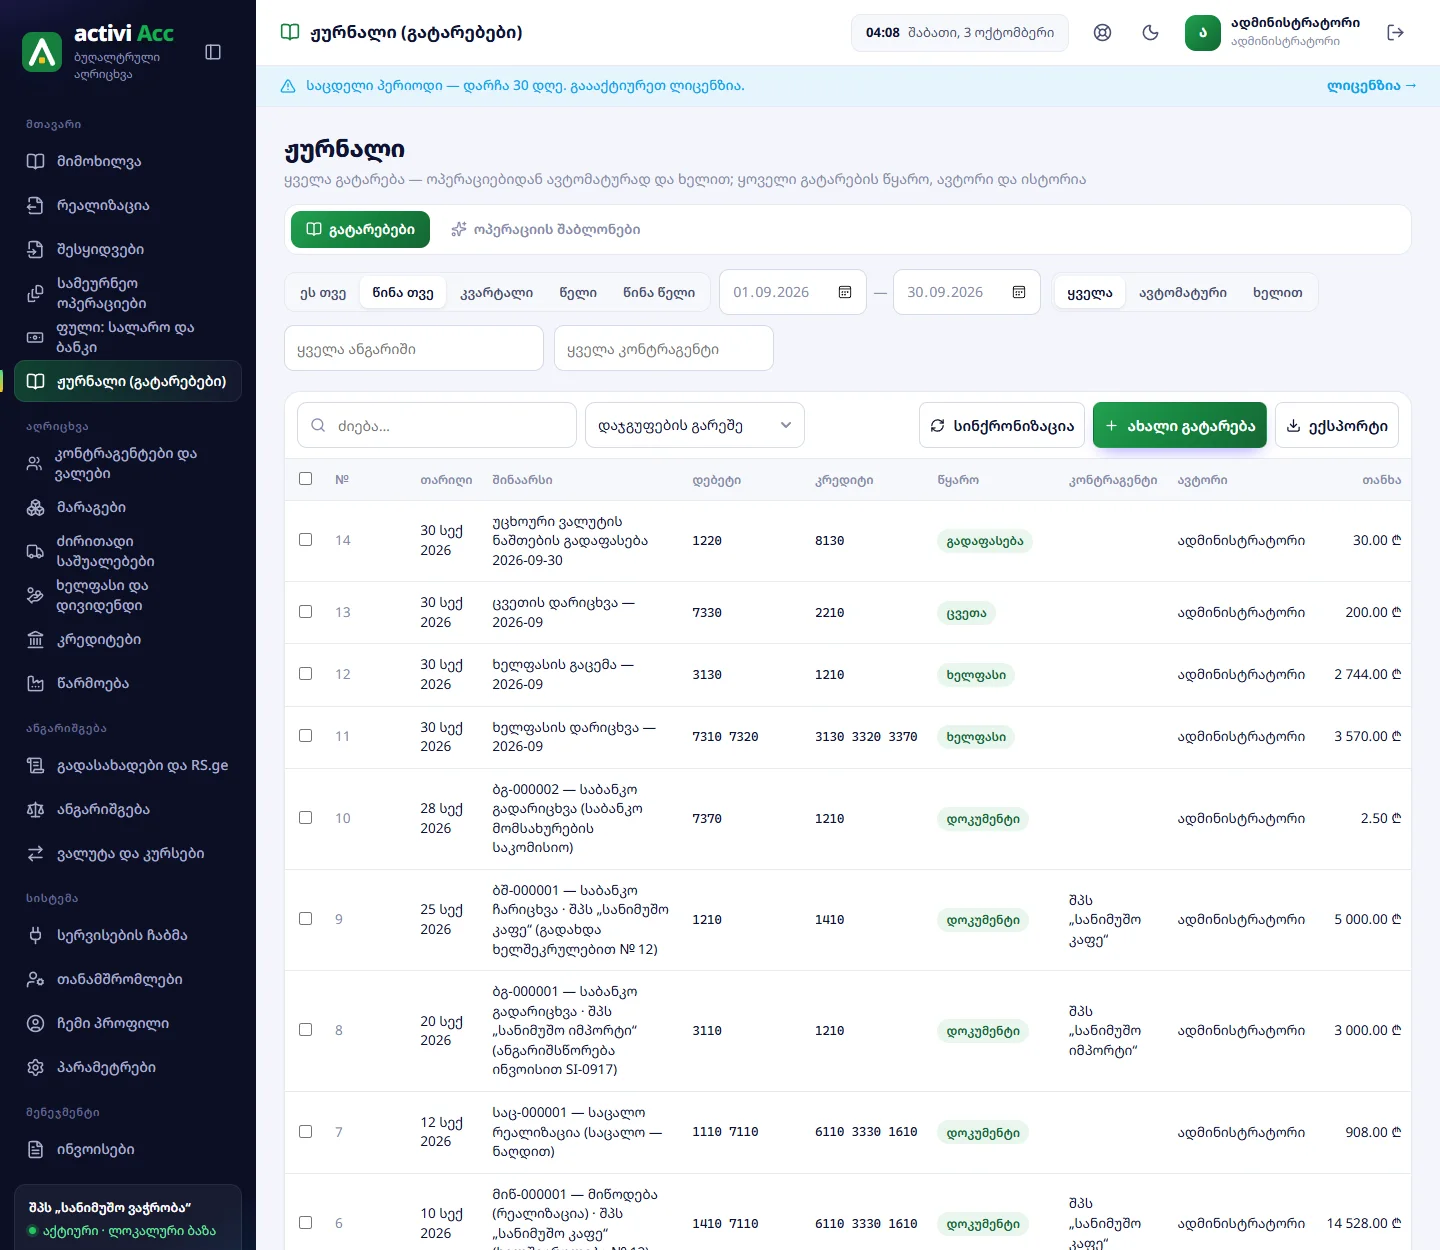
Task: Click the ახალი გატარება button
Action: coord(1180,425)
